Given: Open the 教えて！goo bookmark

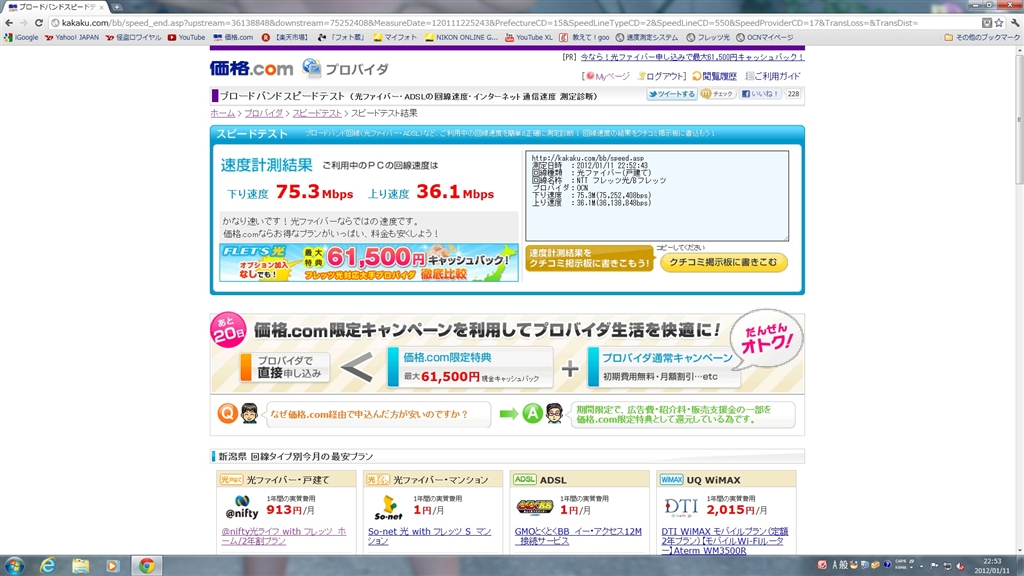Looking at the screenshot, I should point(584,37).
